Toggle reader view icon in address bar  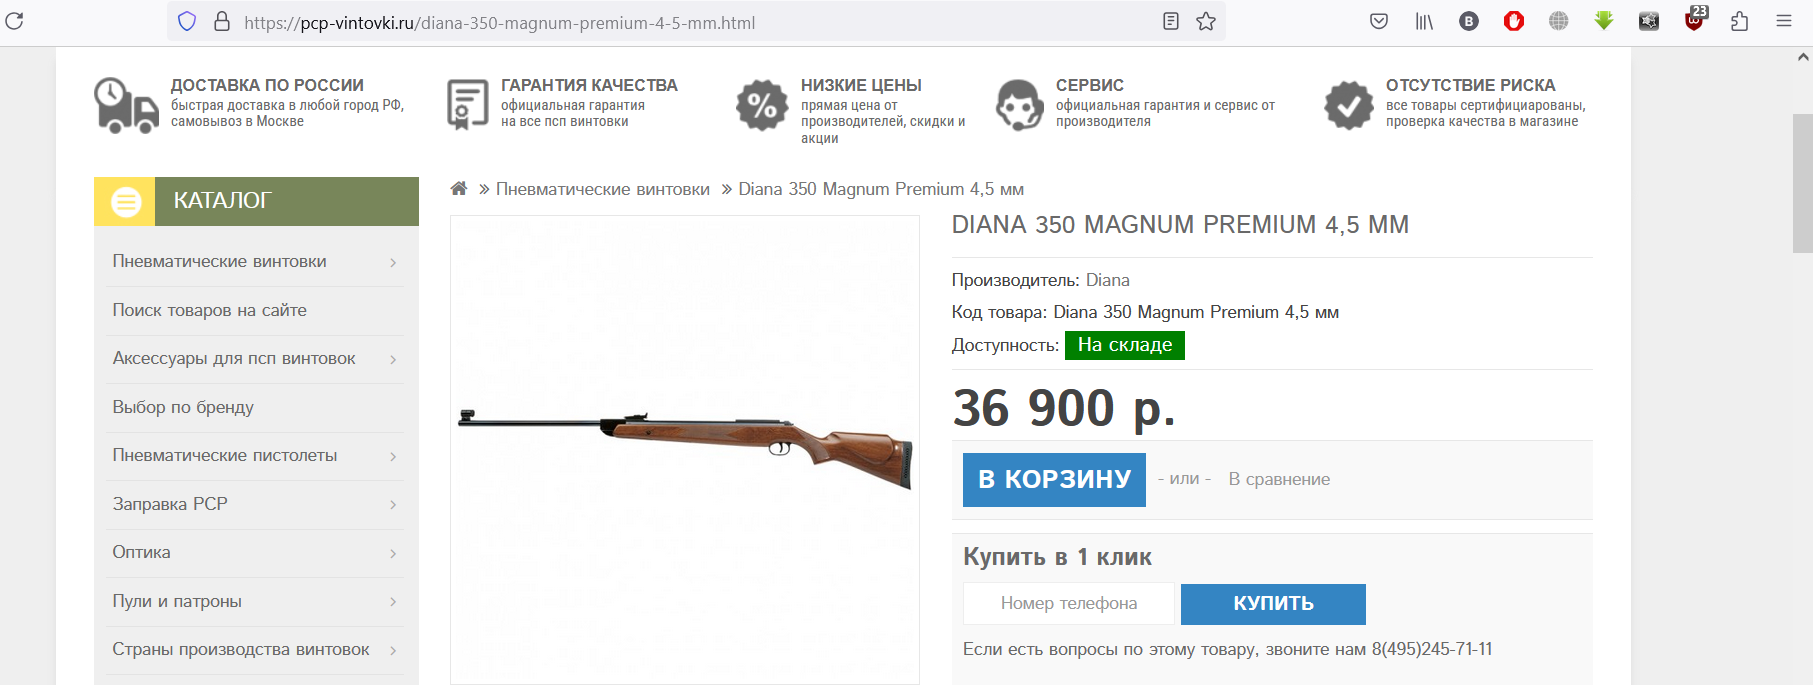(1171, 21)
